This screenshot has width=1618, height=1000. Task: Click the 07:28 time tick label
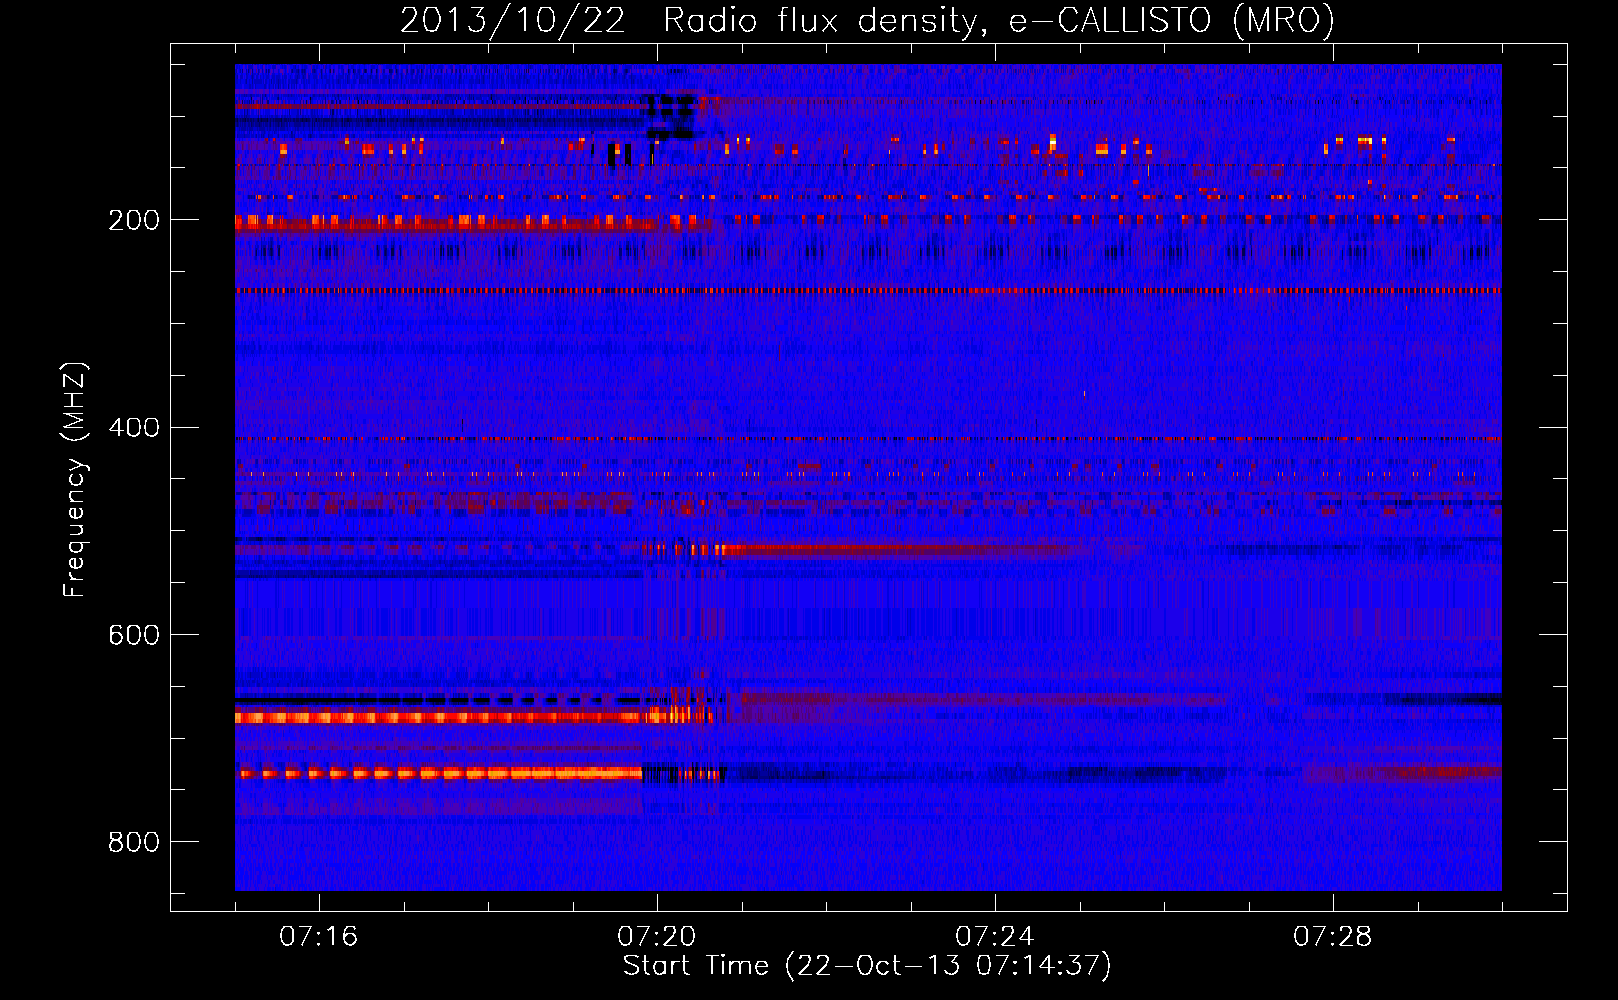[1333, 936]
